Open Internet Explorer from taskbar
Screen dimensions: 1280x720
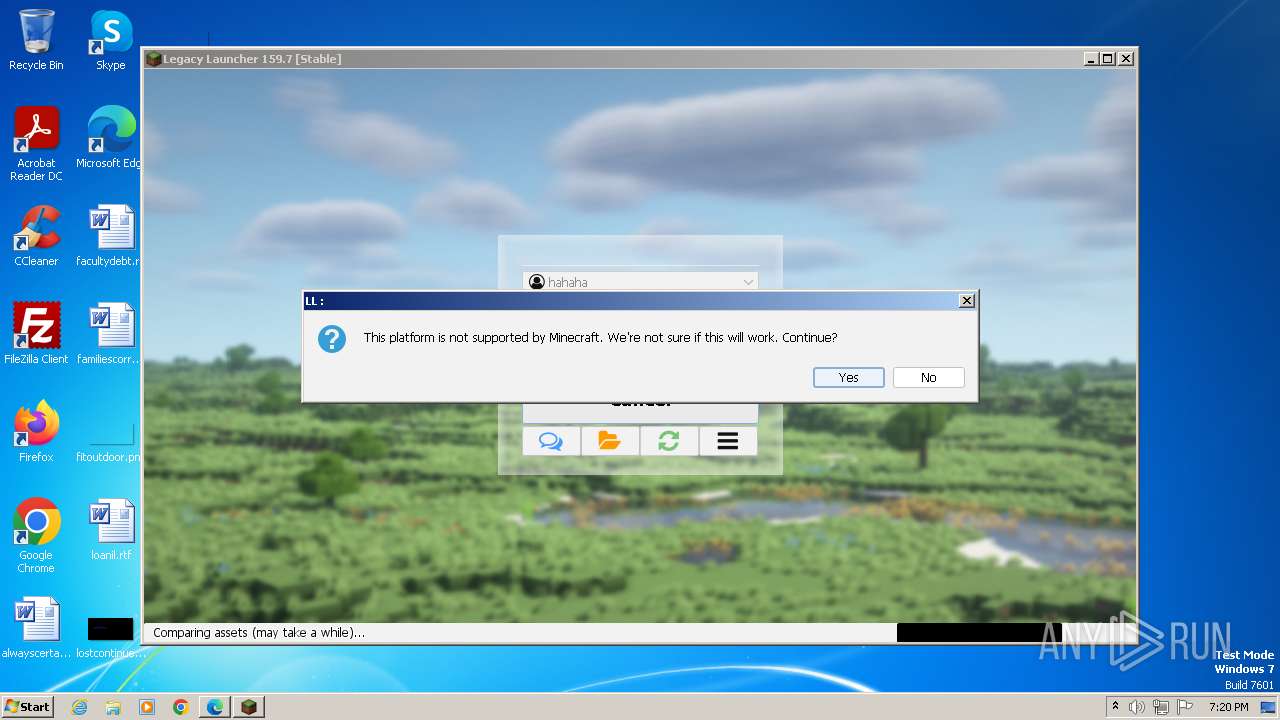pyautogui.click(x=80, y=707)
